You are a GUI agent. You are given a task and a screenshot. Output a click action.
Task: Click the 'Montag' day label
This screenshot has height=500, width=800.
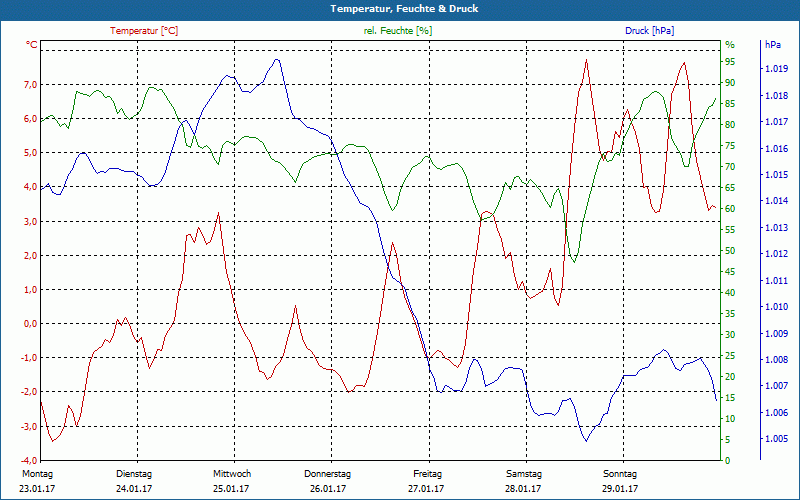pyautogui.click(x=37, y=474)
